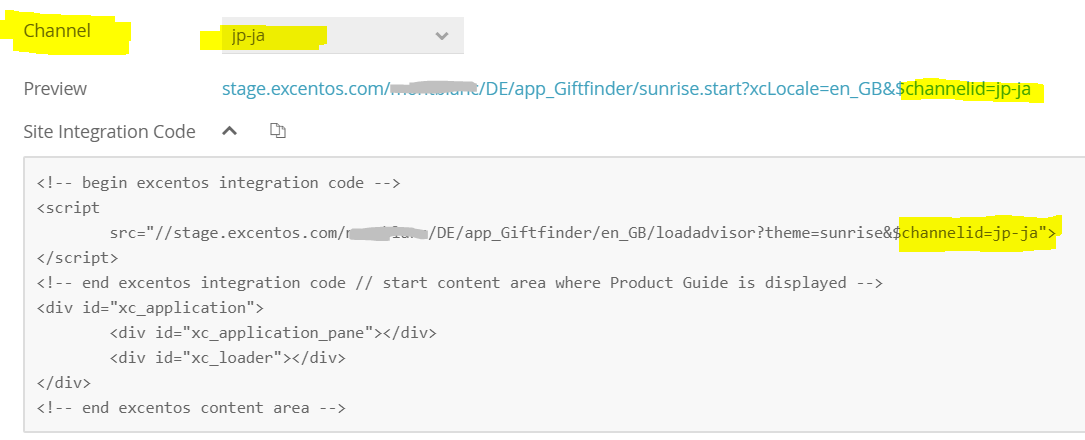Click the begin excentos integration code comment
Image resolution: width=1085 pixels, height=440 pixels.
(x=218, y=183)
